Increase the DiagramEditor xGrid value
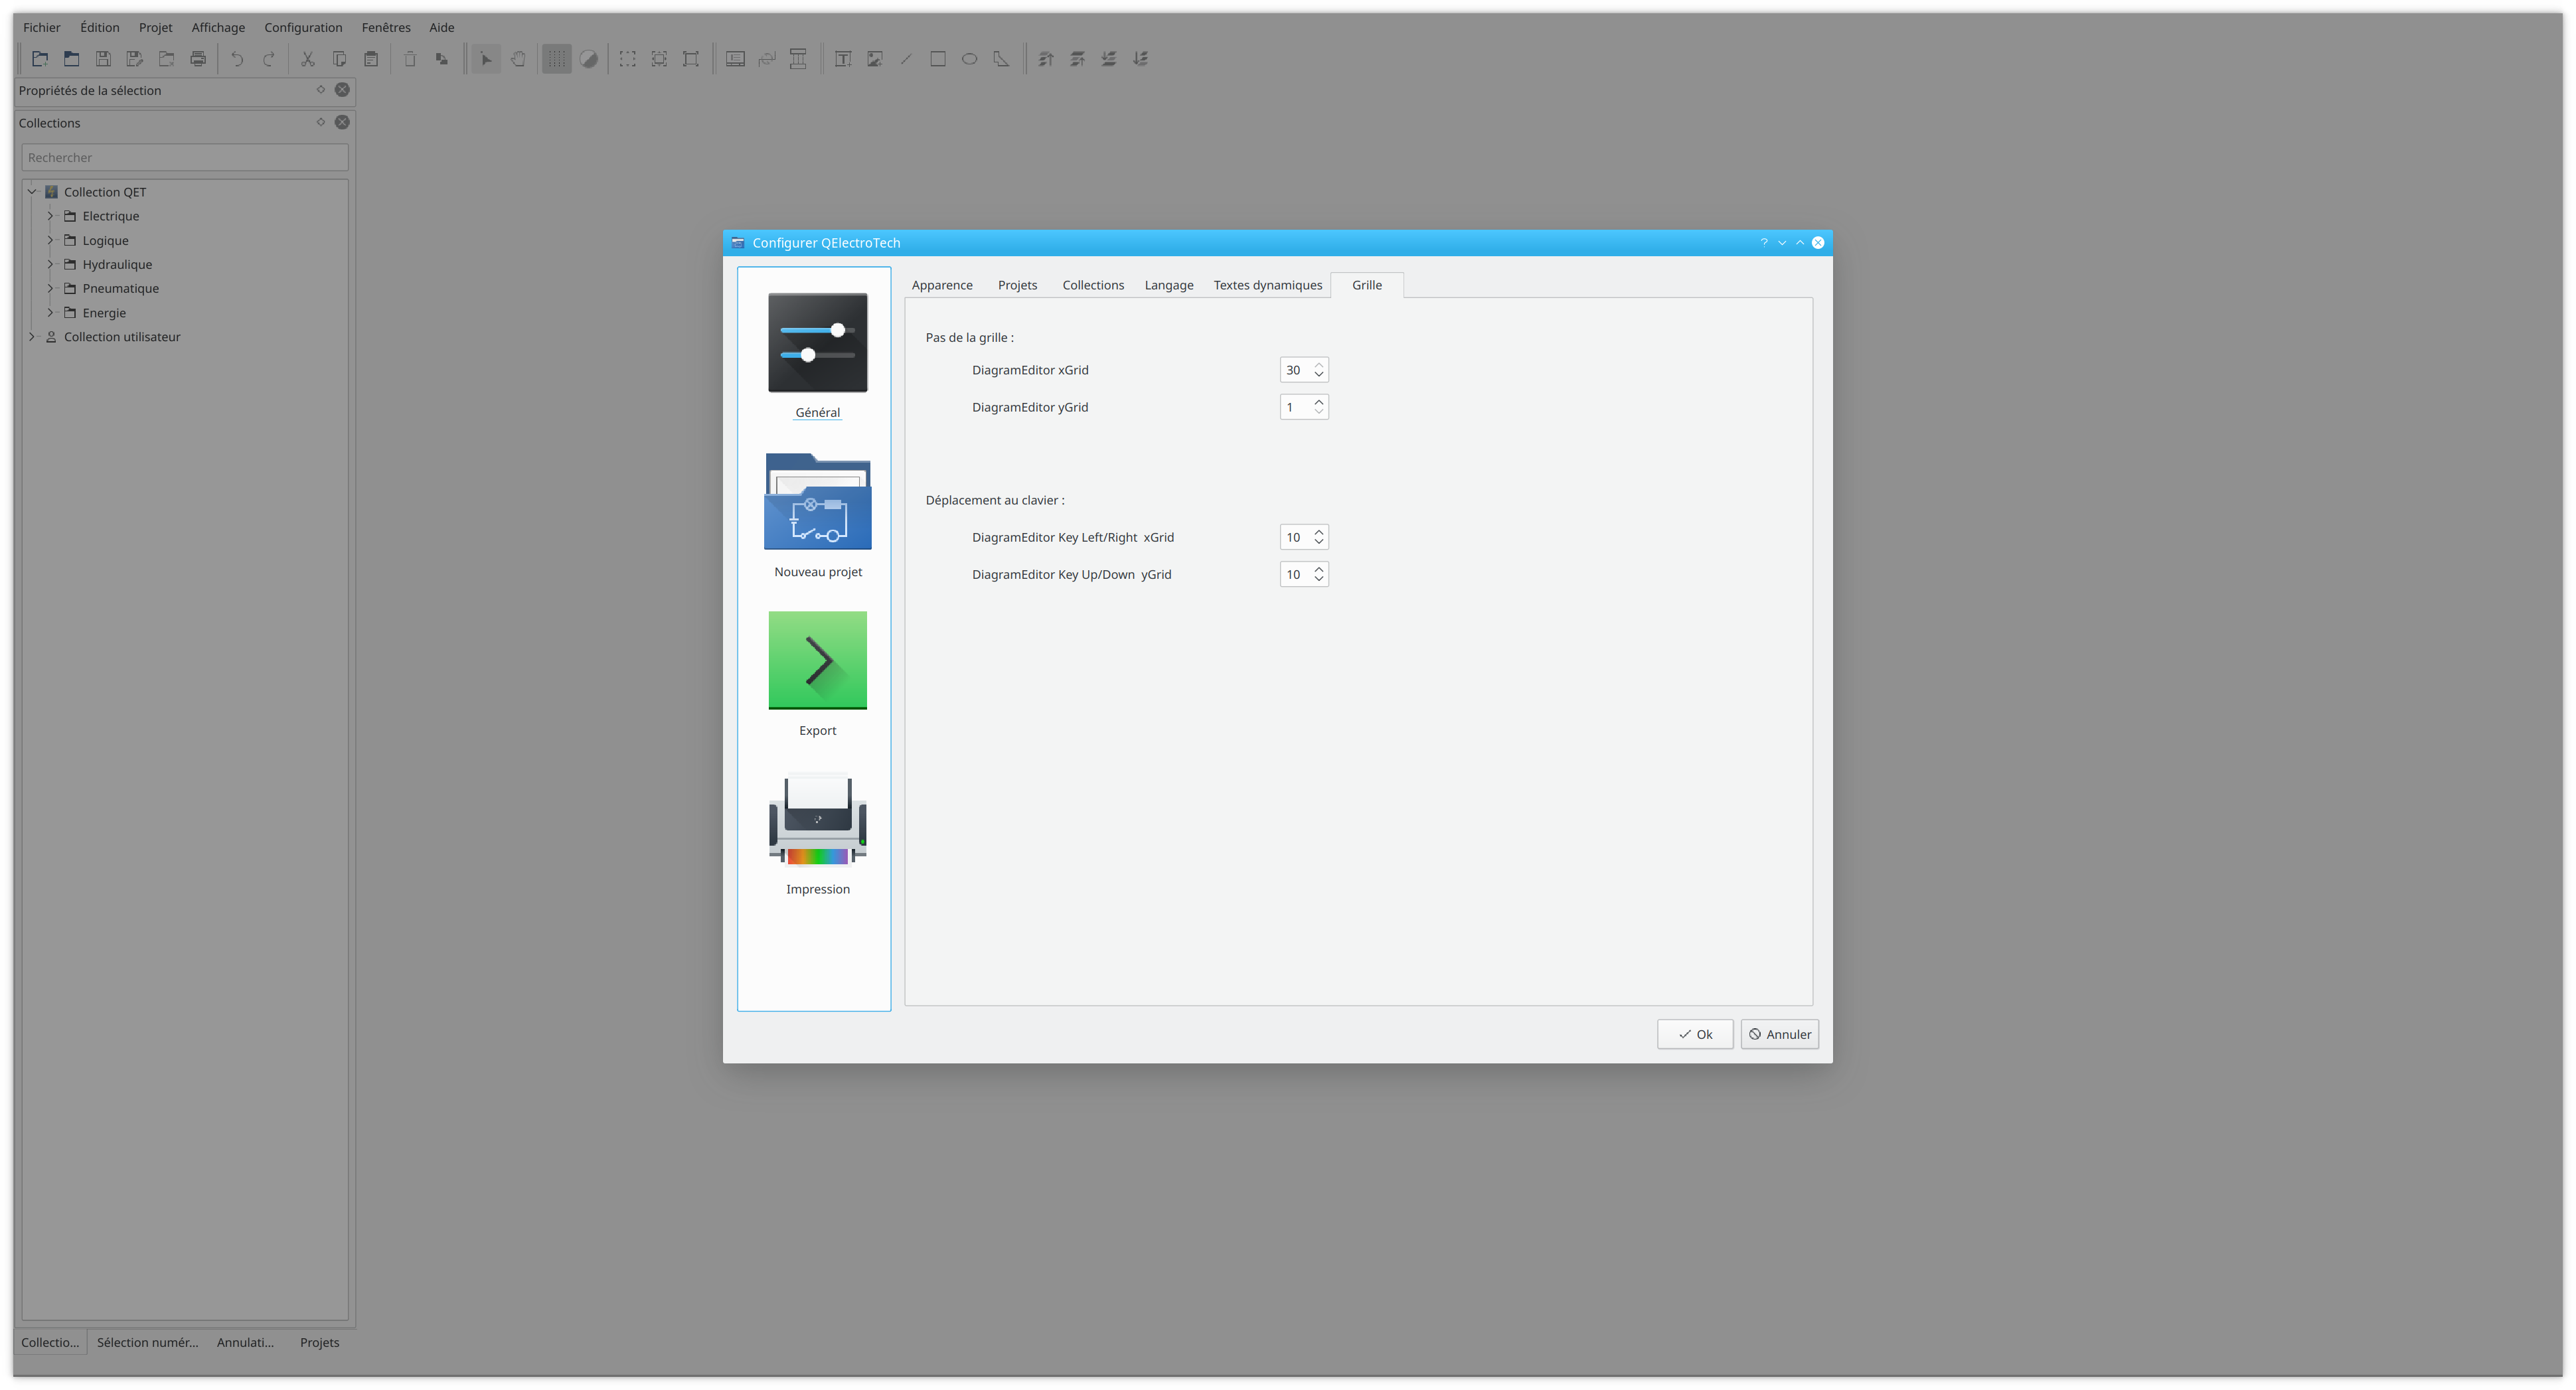Viewport: 2576px width, 1390px height. 1319,365
